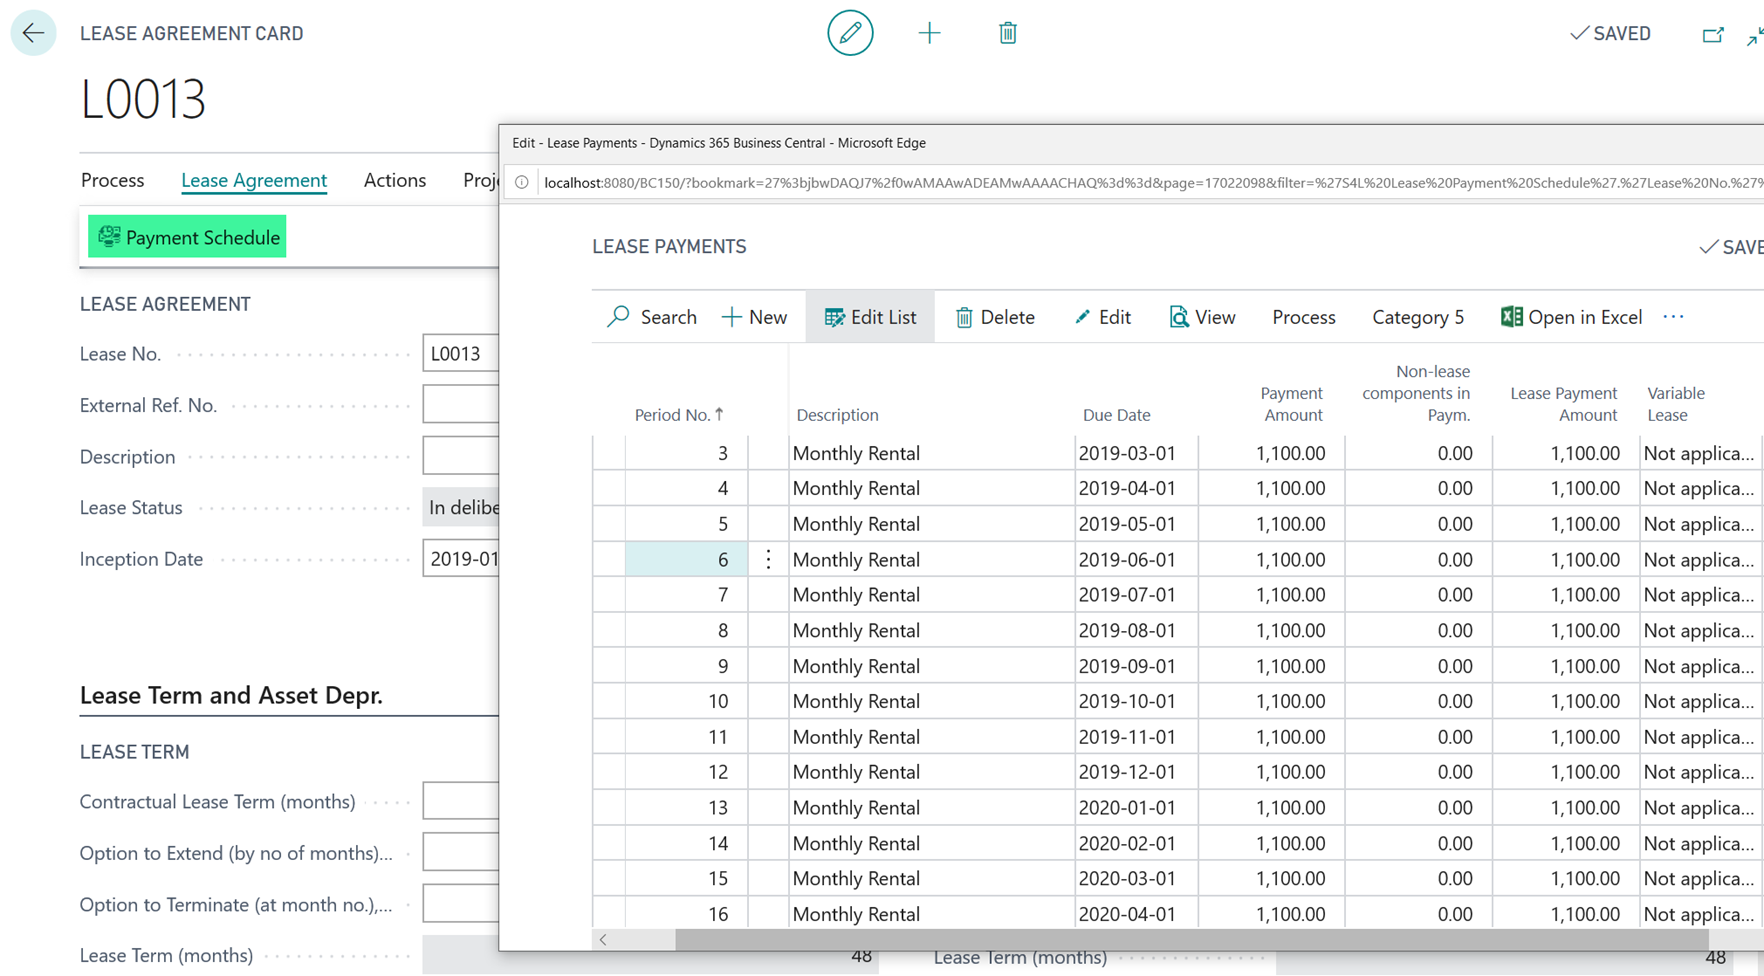Open lease card in new window icon
Screen dimensions: 1764x976
(1713, 34)
